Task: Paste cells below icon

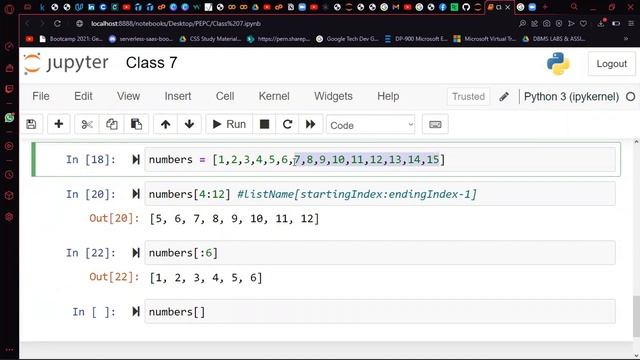Action: (x=136, y=124)
